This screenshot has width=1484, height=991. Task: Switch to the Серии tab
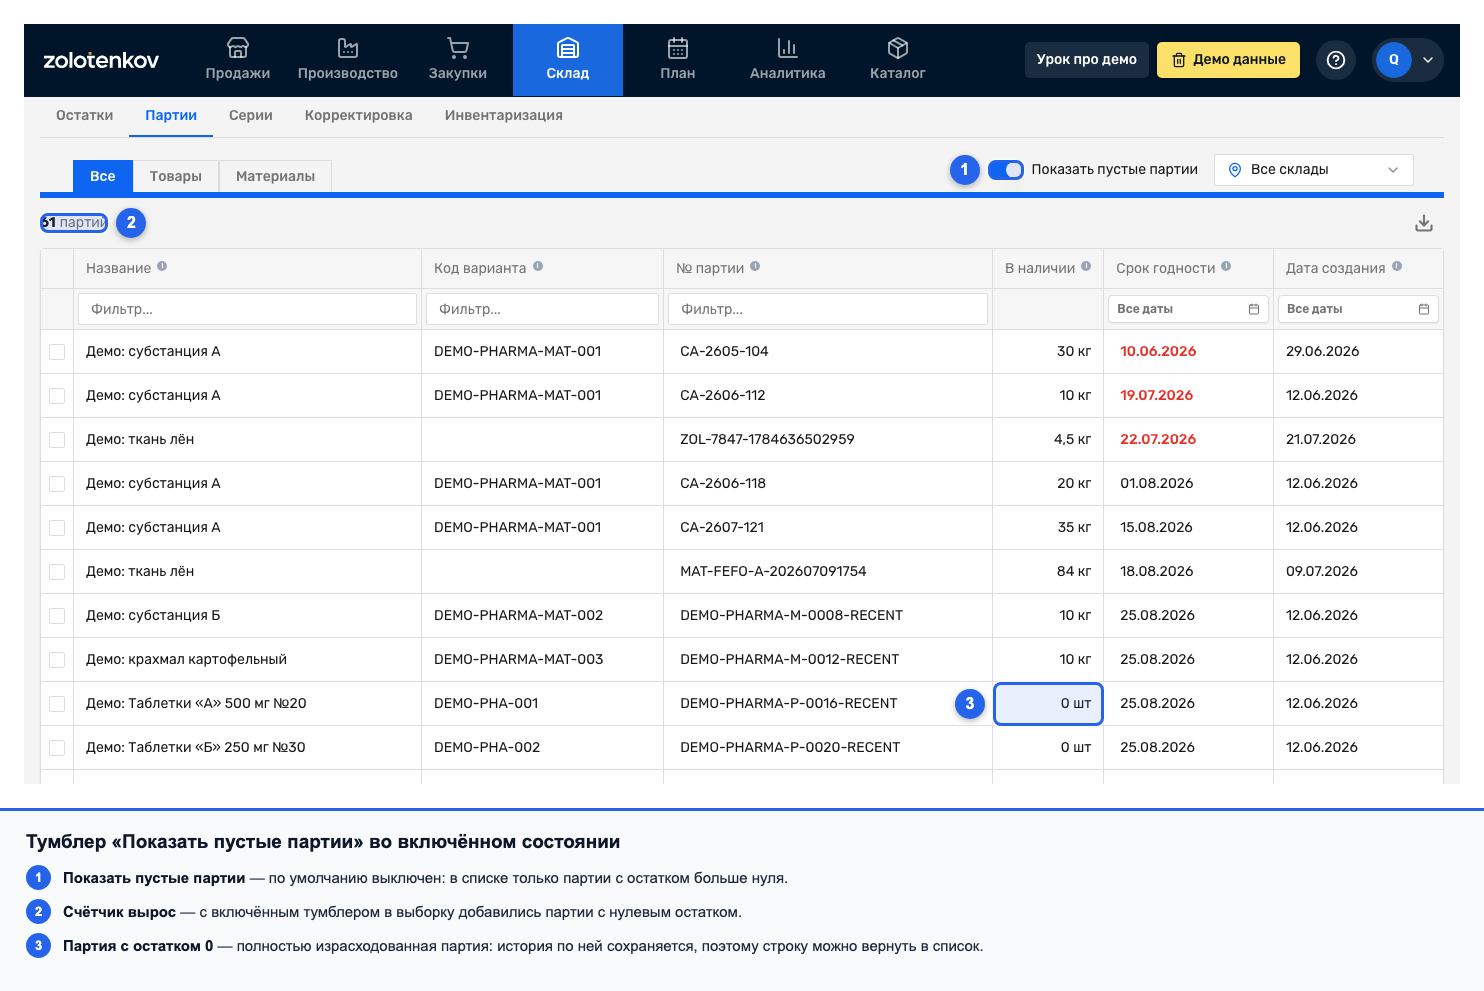click(x=251, y=115)
